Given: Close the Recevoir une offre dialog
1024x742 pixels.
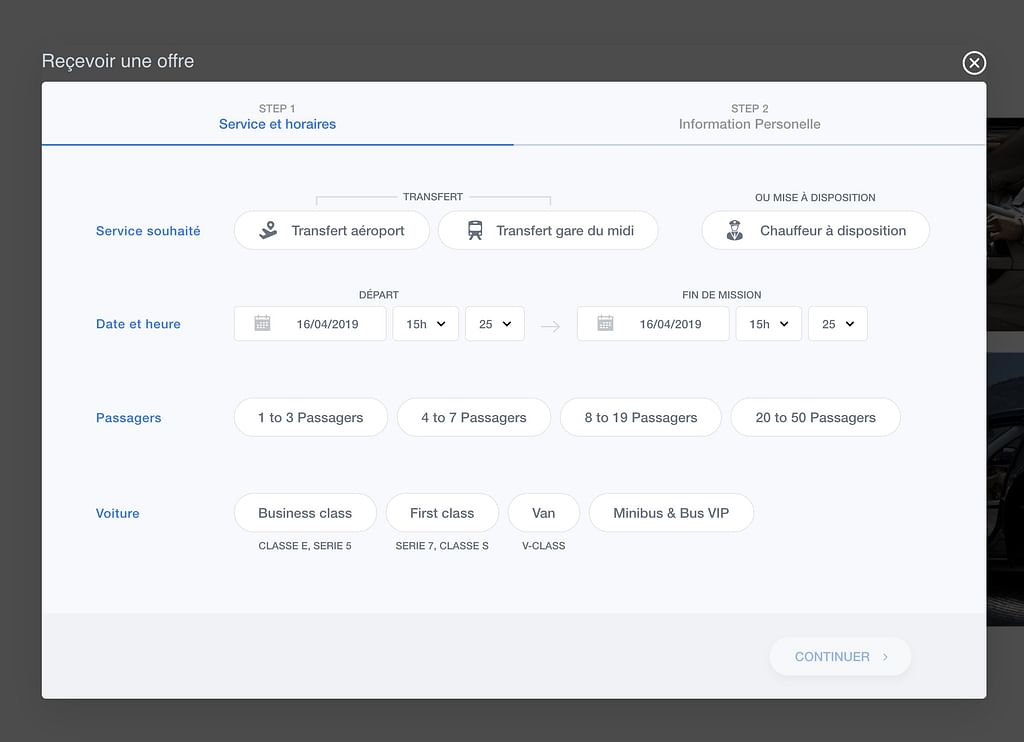Looking at the screenshot, I should 973,63.
